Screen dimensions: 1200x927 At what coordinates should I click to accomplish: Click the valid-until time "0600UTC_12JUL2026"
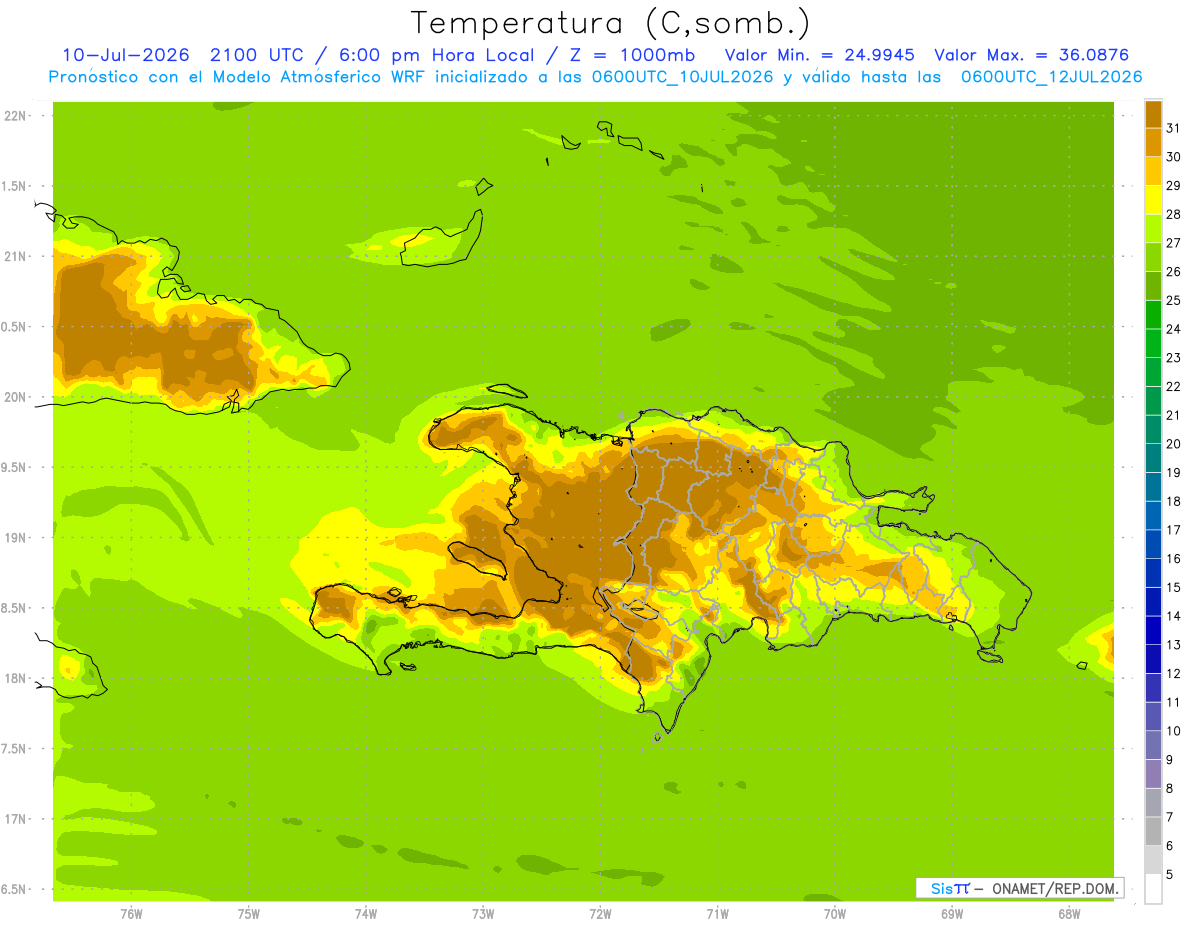click(1051, 77)
